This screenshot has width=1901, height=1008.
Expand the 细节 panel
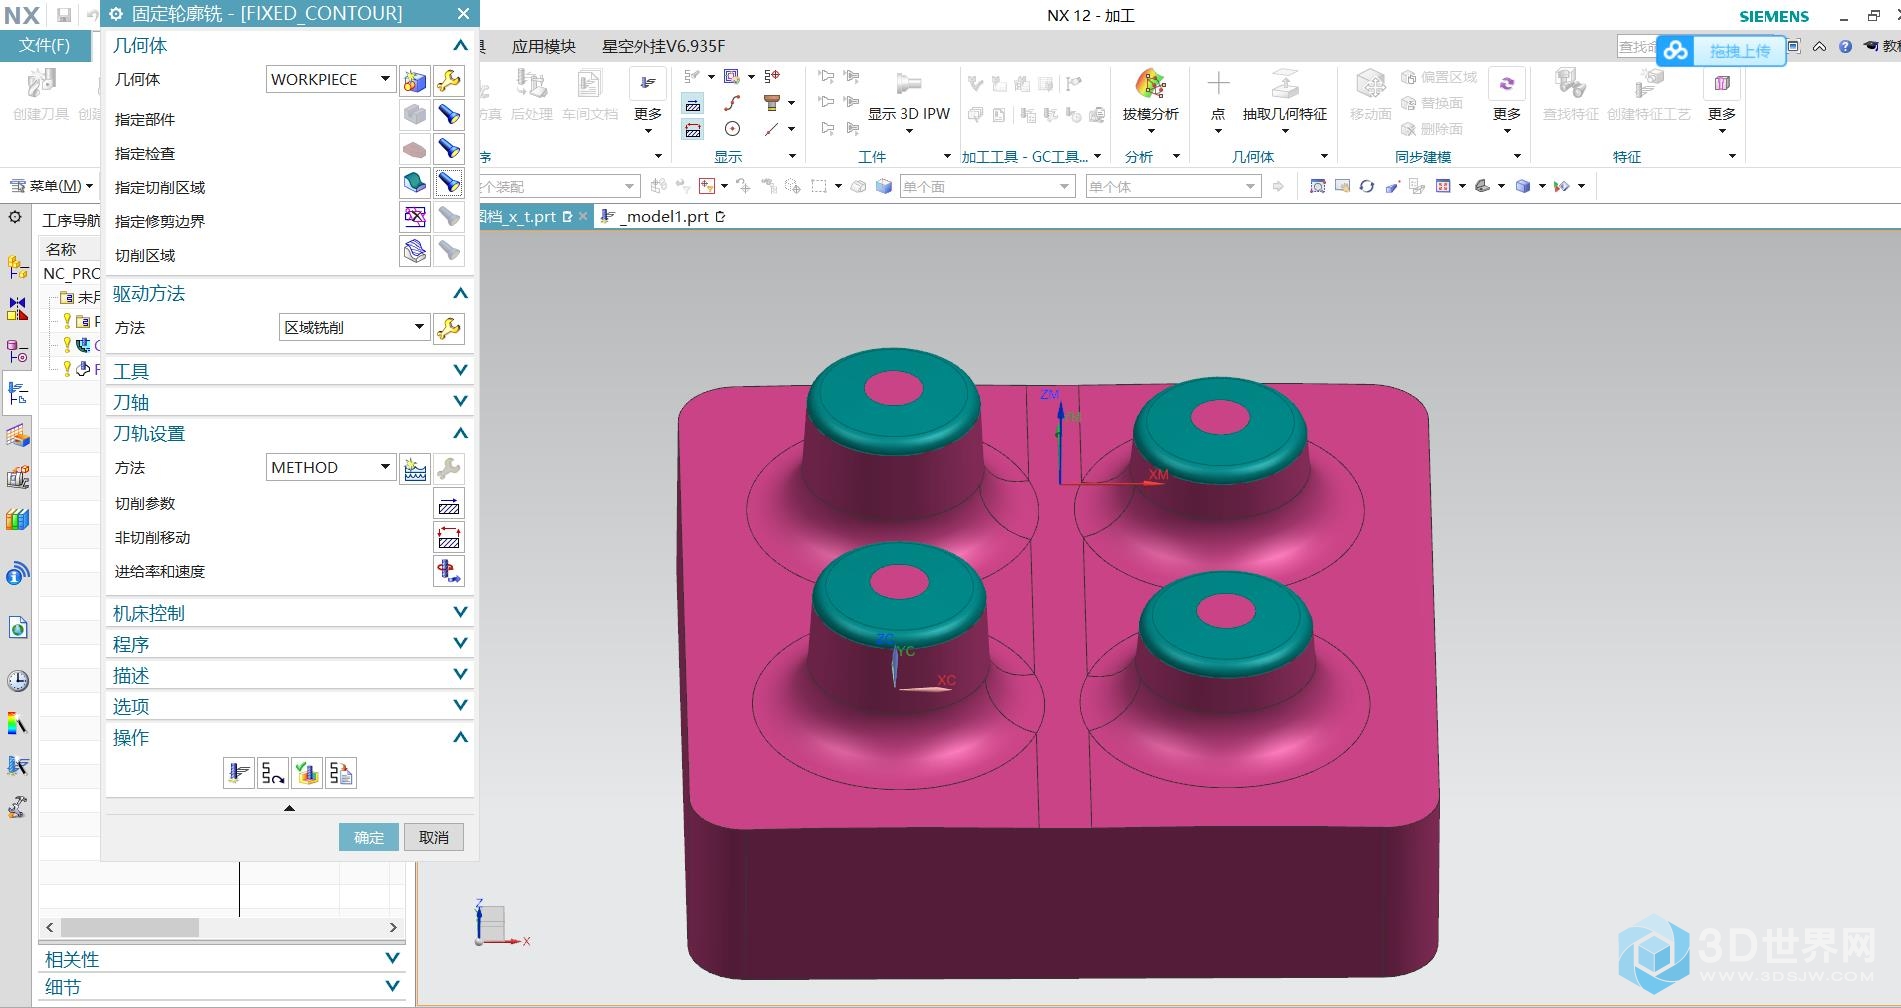tap(222, 987)
